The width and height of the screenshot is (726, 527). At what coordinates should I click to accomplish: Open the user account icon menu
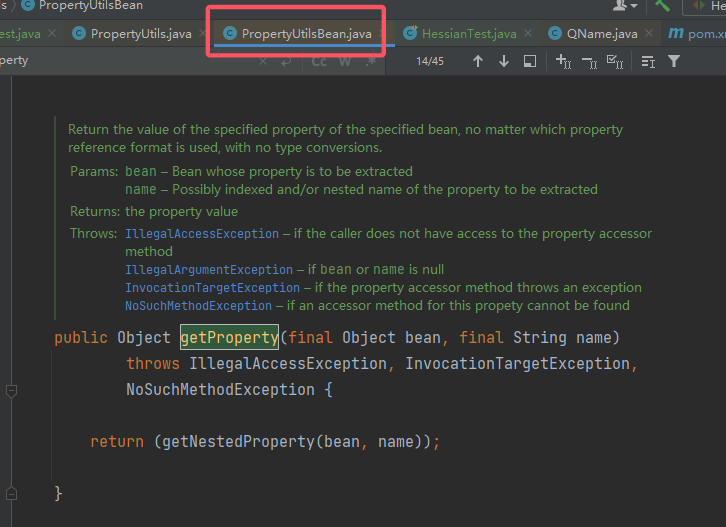pos(625,6)
